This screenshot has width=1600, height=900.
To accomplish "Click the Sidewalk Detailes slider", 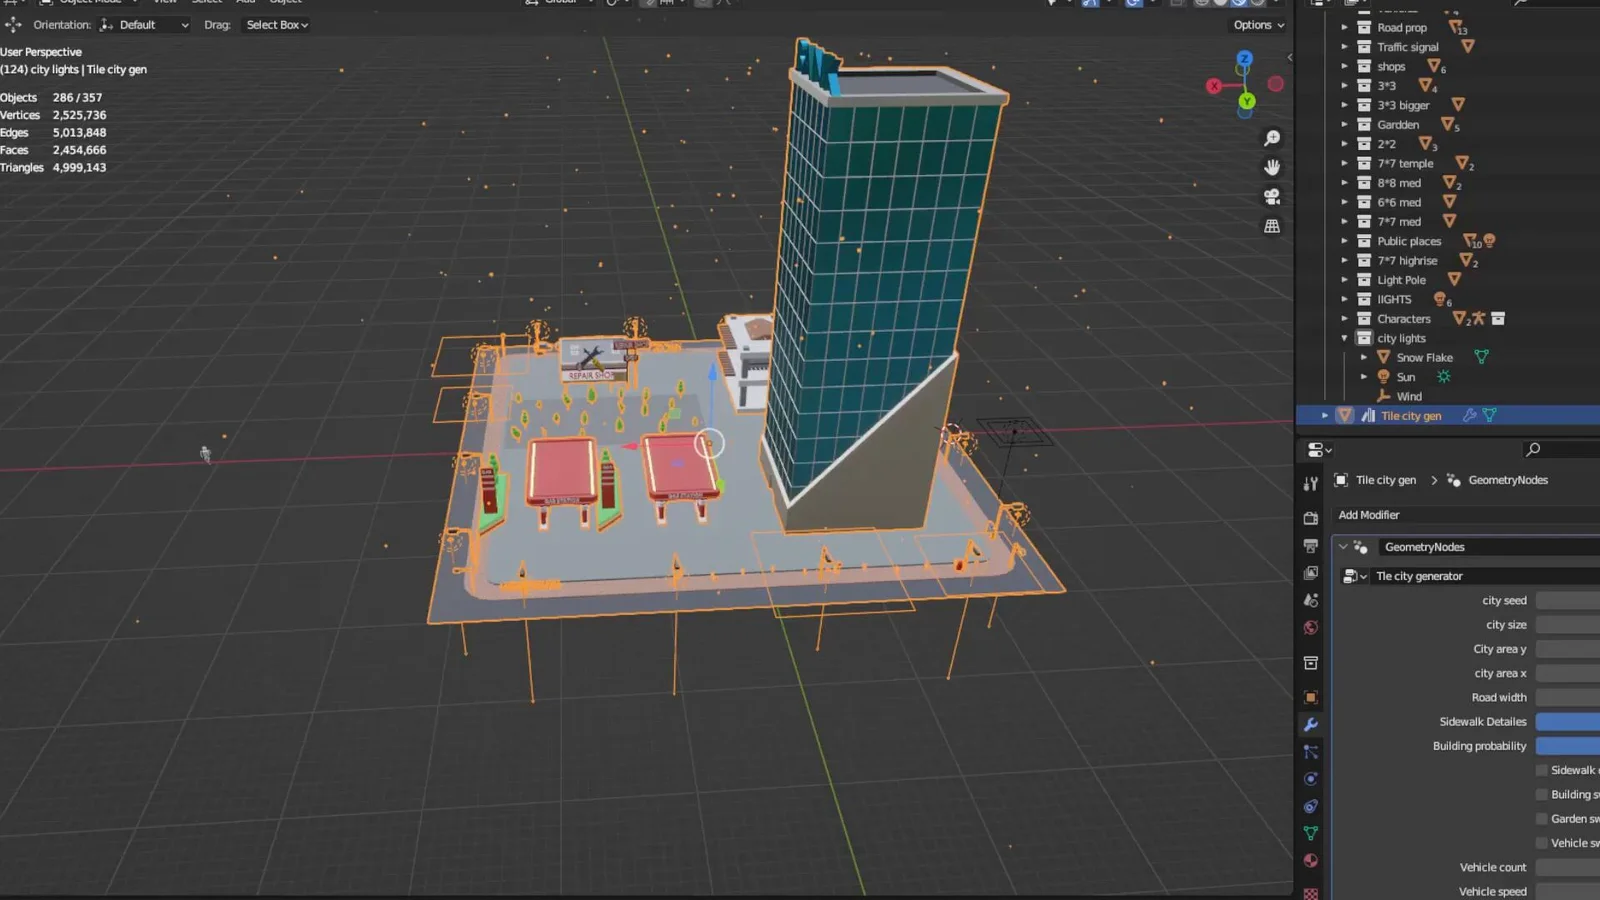I will [1568, 722].
